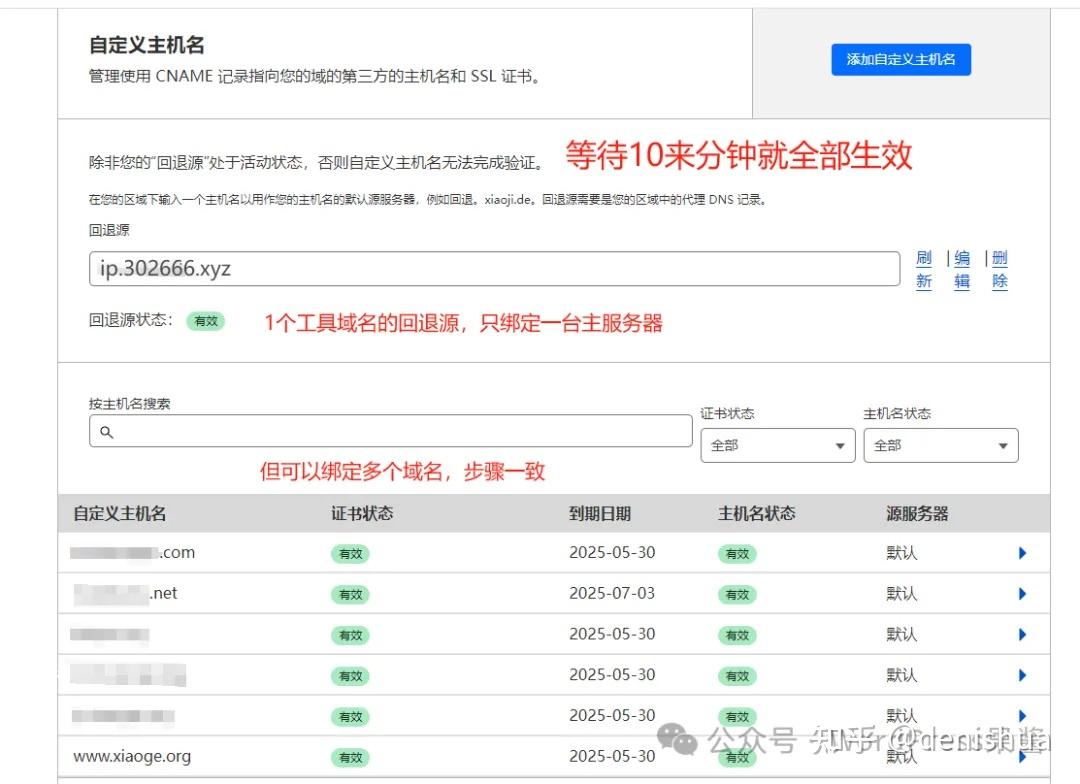Expand the .net hostname row details
1080x784 pixels.
click(x=1022, y=593)
